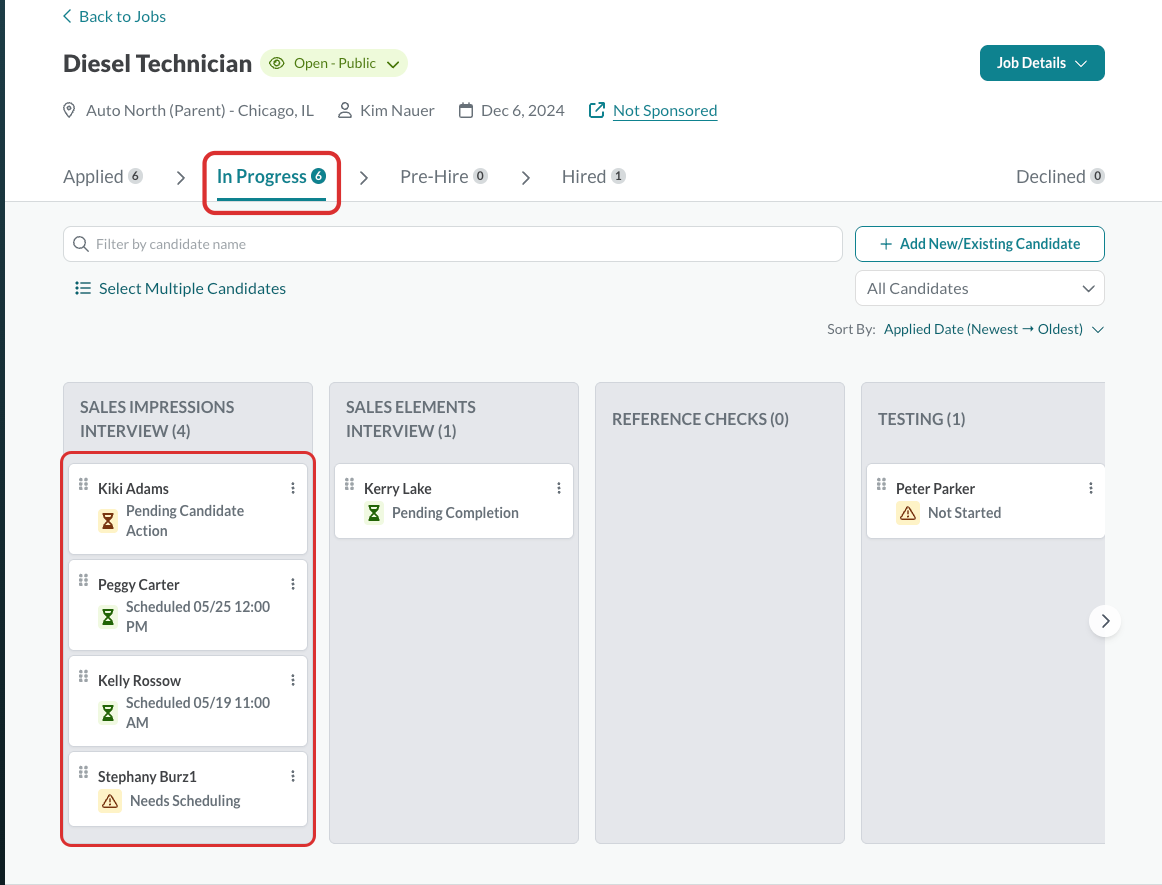Open the All Candidates dropdown
The height and width of the screenshot is (885, 1162).
pyautogui.click(x=979, y=288)
